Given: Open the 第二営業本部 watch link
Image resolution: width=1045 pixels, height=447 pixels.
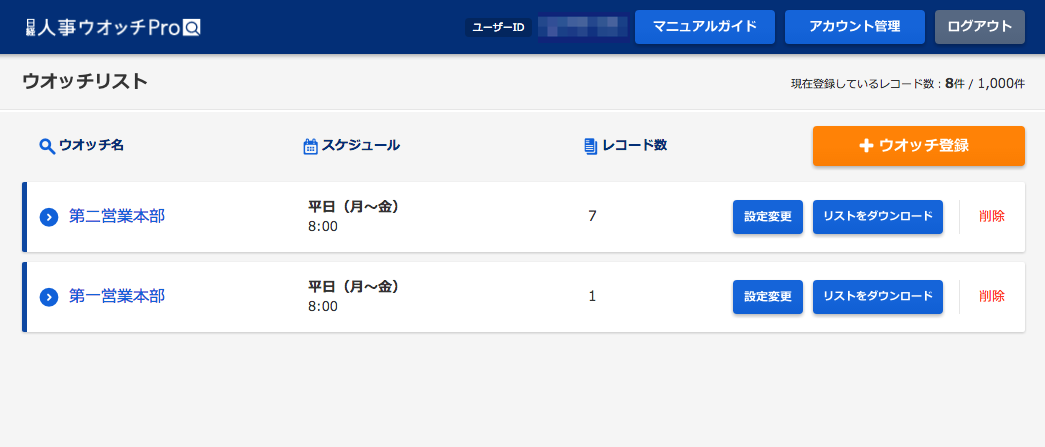Looking at the screenshot, I should tap(117, 217).
